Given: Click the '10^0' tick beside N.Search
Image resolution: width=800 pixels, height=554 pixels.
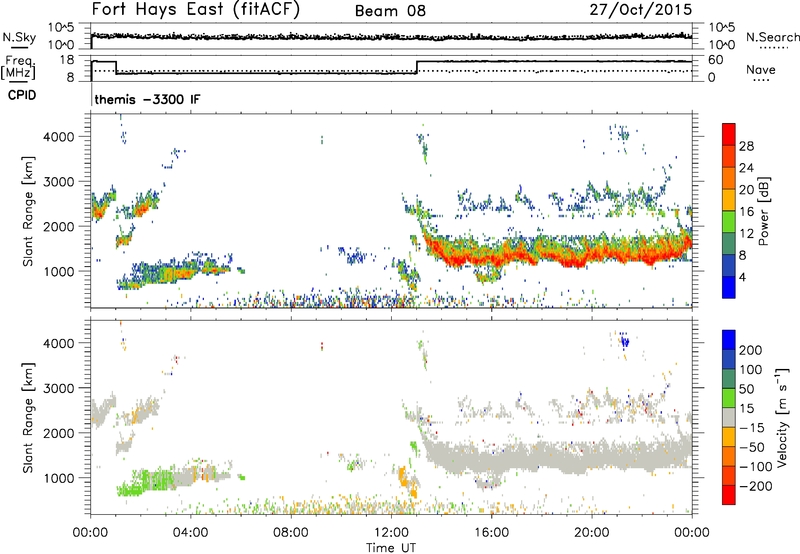Looking at the screenshot, I should pyautogui.click(x=722, y=45).
